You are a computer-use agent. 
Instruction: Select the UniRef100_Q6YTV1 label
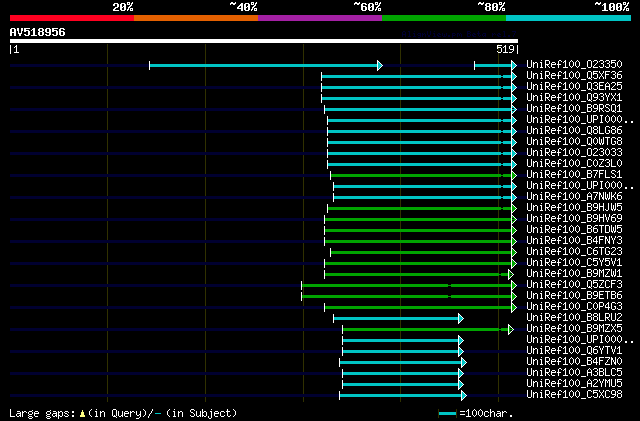pyautogui.click(x=574, y=351)
